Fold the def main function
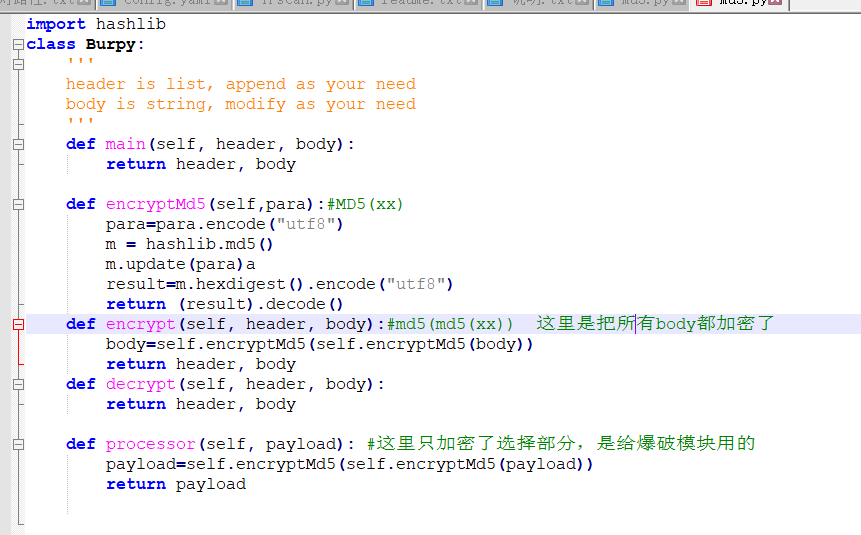861x535 pixels. pos(18,145)
